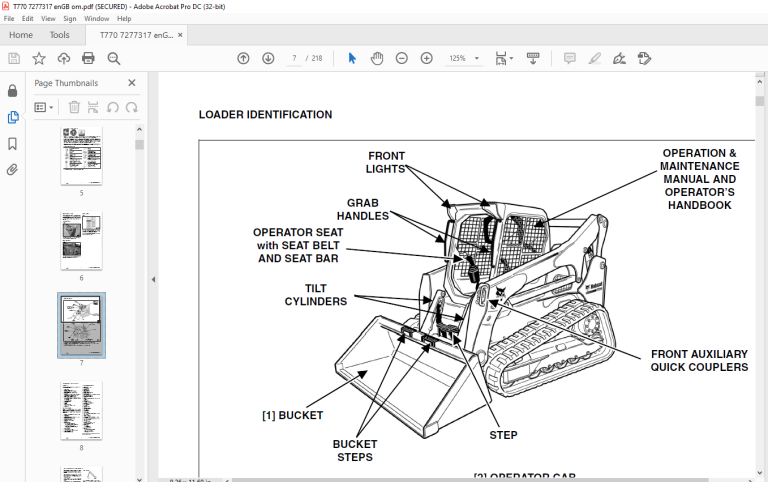This screenshot has width=768, height=482.
Task: Add the file to starred favorites
Action: coord(39,59)
